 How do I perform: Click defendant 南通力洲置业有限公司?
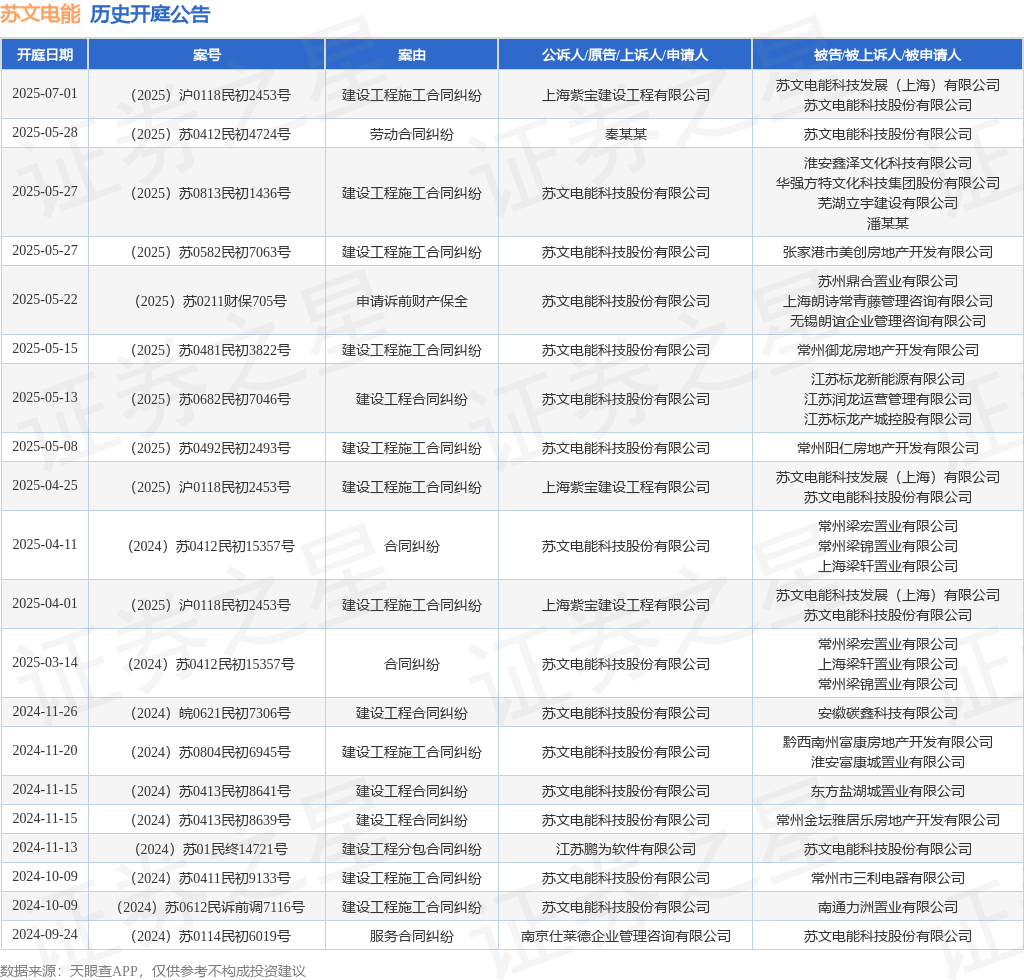(888, 907)
